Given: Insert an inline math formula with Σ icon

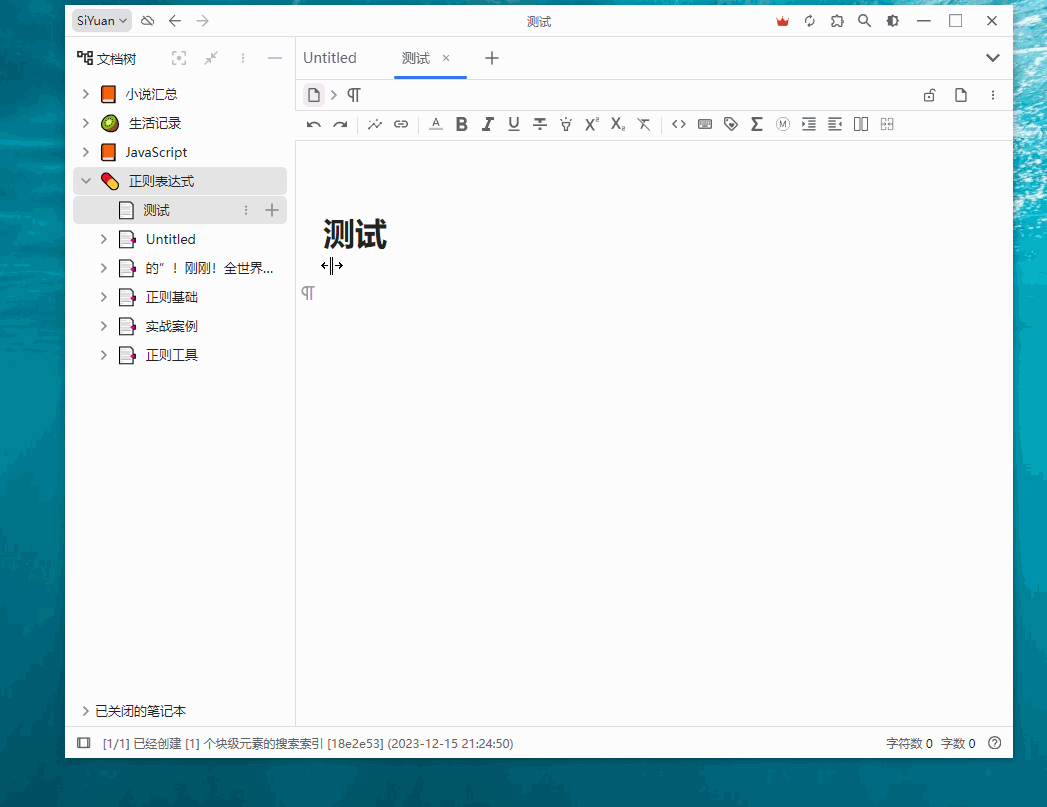Looking at the screenshot, I should tap(757, 124).
